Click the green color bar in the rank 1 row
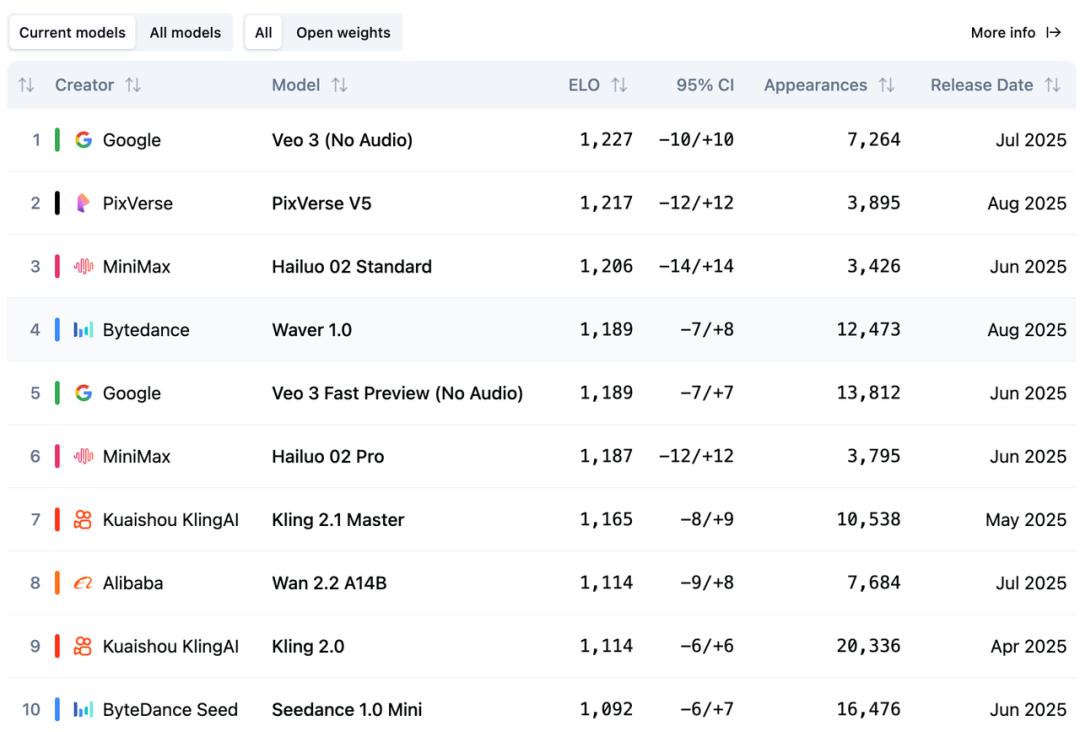Screen dimensions: 1080x732 point(58,140)
